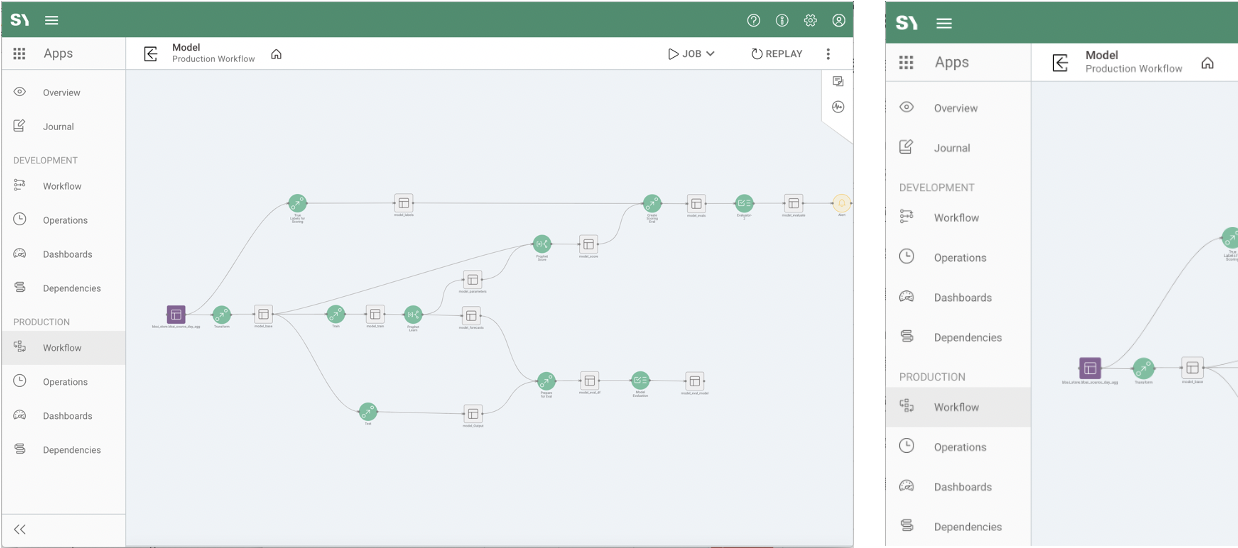This screenshot has width=1238, height=548.
Task: Click the Test transform node
Action: coord(368,411)
